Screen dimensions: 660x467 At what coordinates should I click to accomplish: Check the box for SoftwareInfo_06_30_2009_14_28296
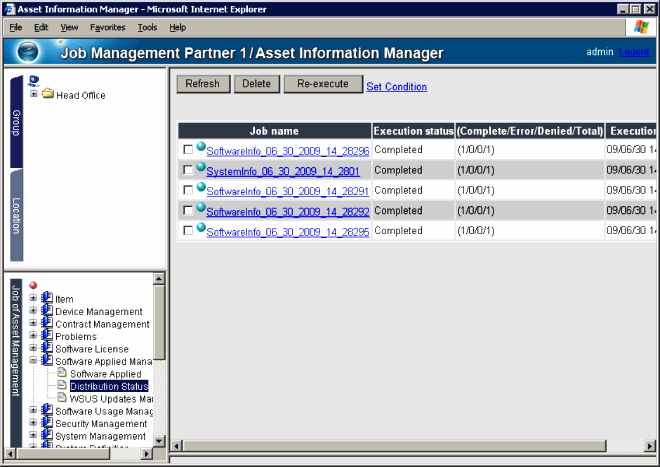point(188,150)
